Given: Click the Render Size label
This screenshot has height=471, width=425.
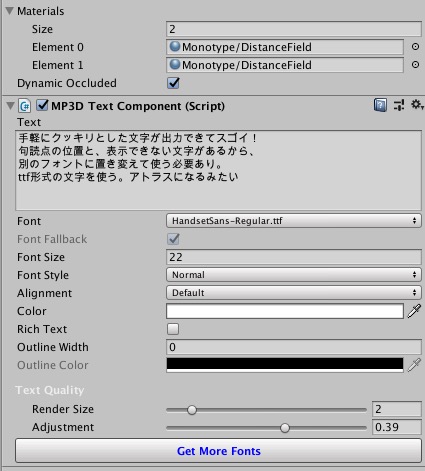Looking at the screenshot, I should tap(63, 409).
